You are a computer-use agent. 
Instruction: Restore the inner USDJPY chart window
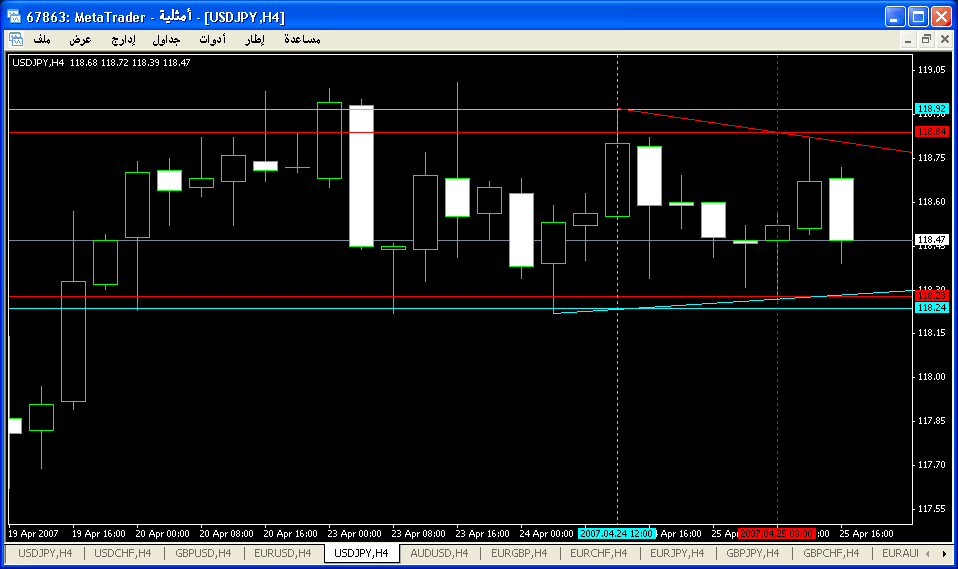tap(926, 39)
